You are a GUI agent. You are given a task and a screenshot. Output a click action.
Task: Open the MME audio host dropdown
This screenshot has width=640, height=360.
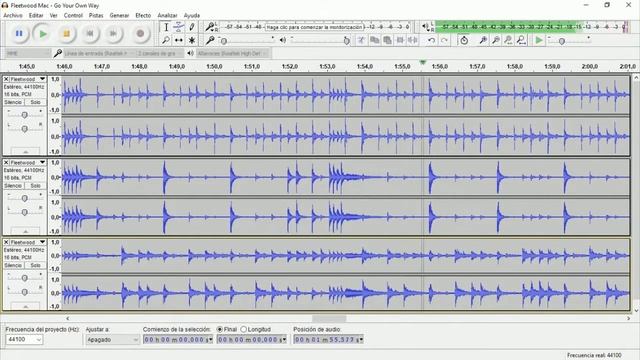(28, 53)
